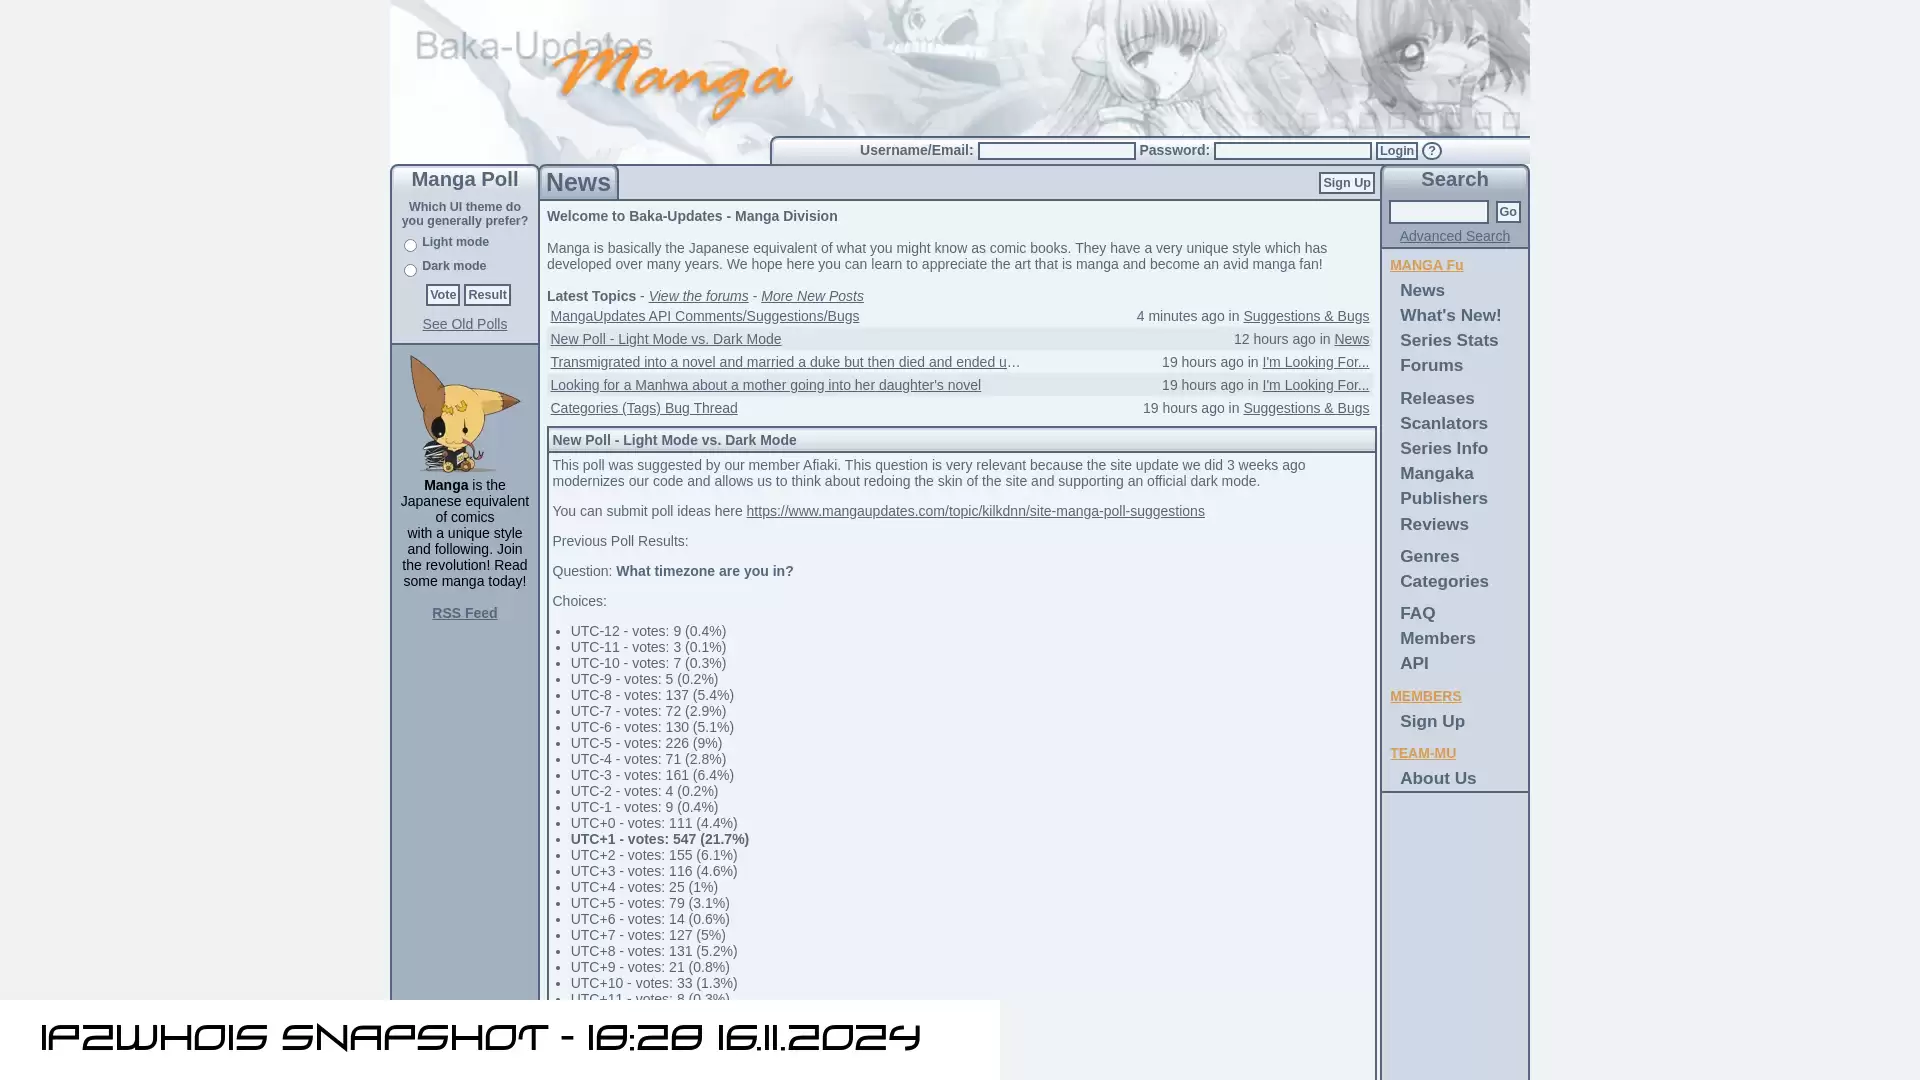Select the Dark mode radio button
Image resolution: width=1920 pixels, height=1080 pixels.
[x=410, y=270]
